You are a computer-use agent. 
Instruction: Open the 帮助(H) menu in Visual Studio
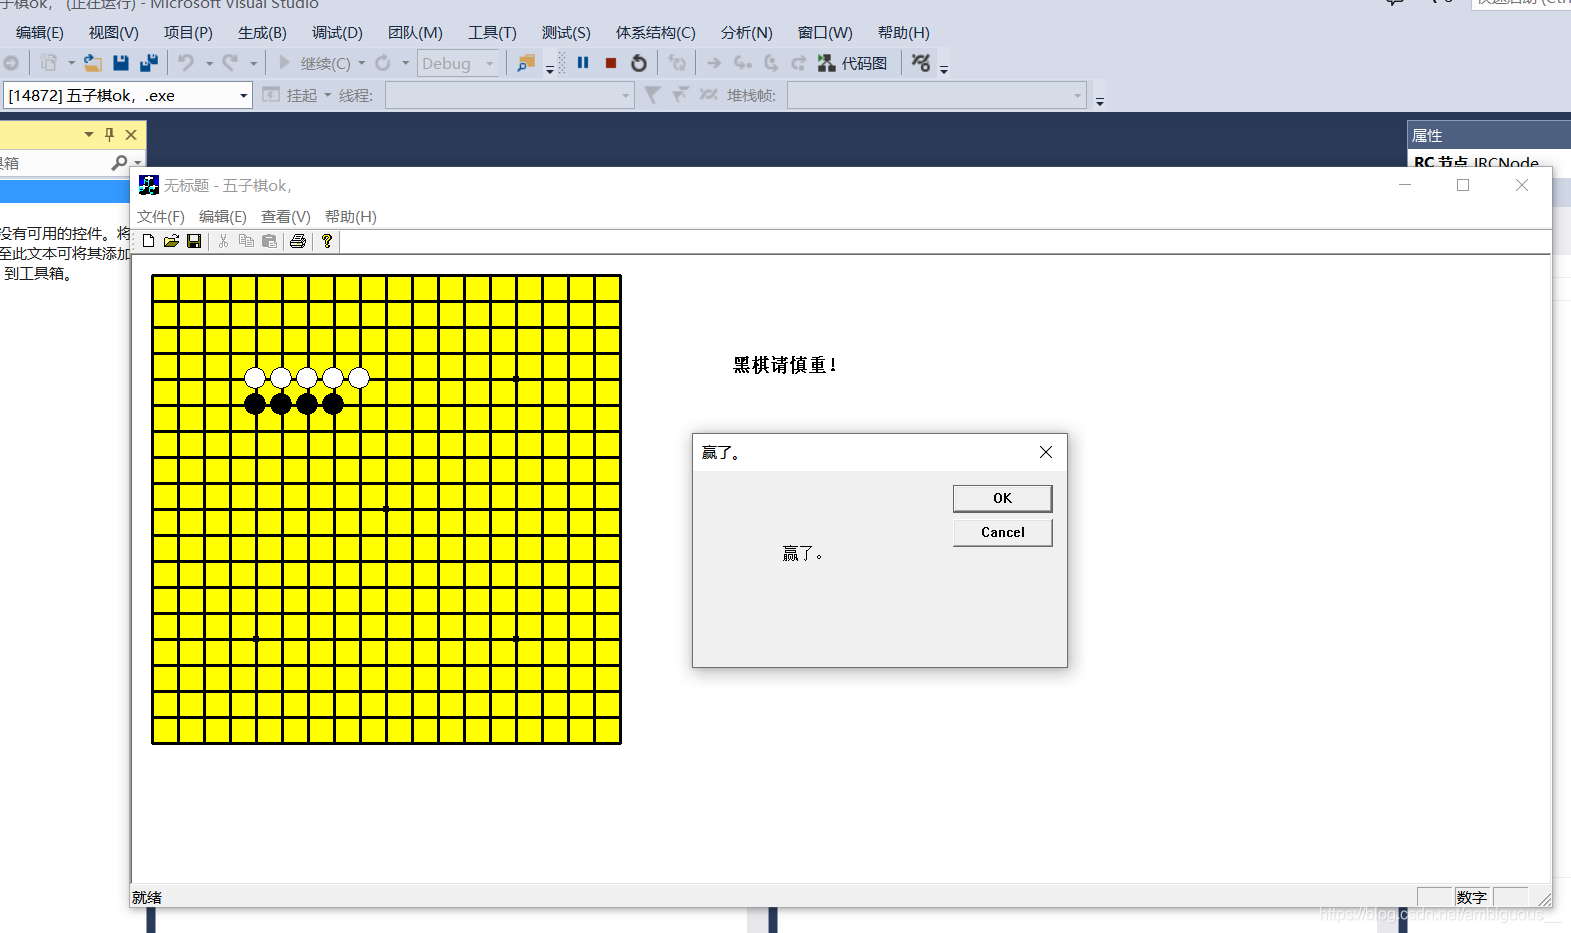pyautogui.click(x=903, y=33)
